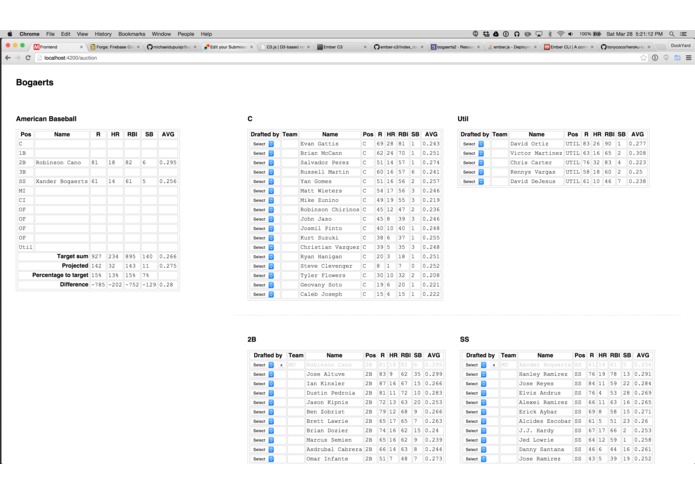Switch to the Ember C3 tab
The width and height of the screenshot is (695, 494).
tap(339, 47)
